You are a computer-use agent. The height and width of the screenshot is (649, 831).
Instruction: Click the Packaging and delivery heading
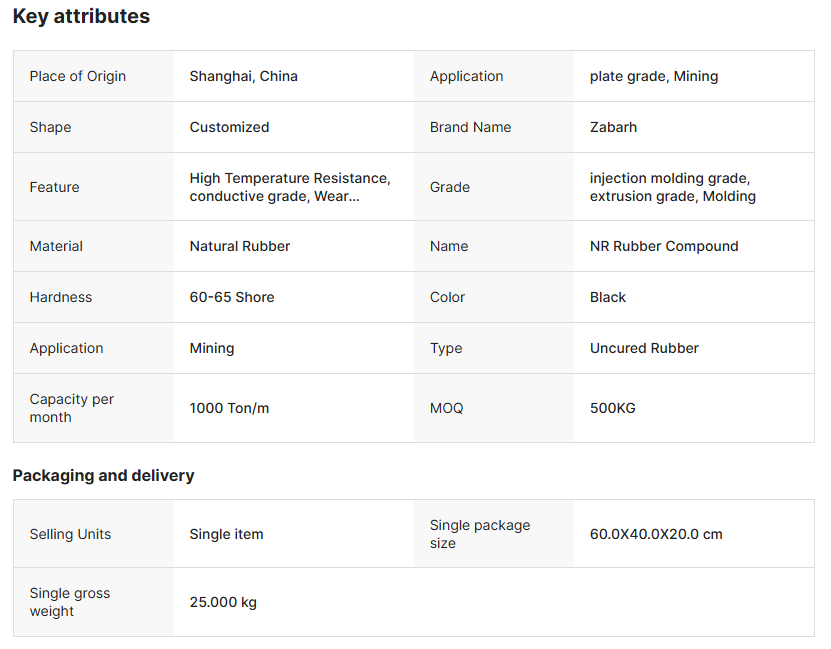(103, 476)
